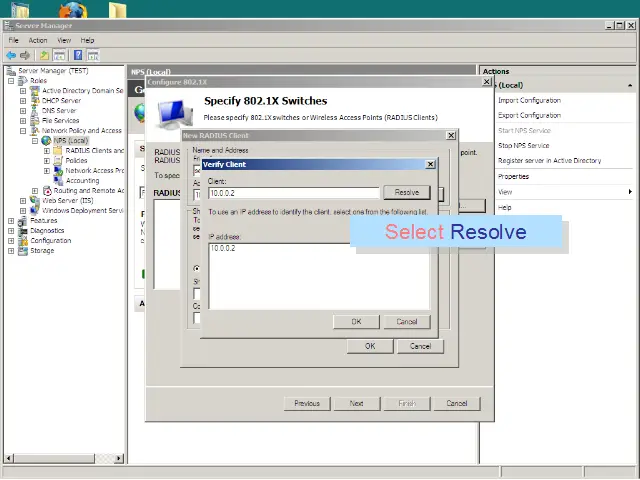Close the Verify Client dialog

[430, 164]
